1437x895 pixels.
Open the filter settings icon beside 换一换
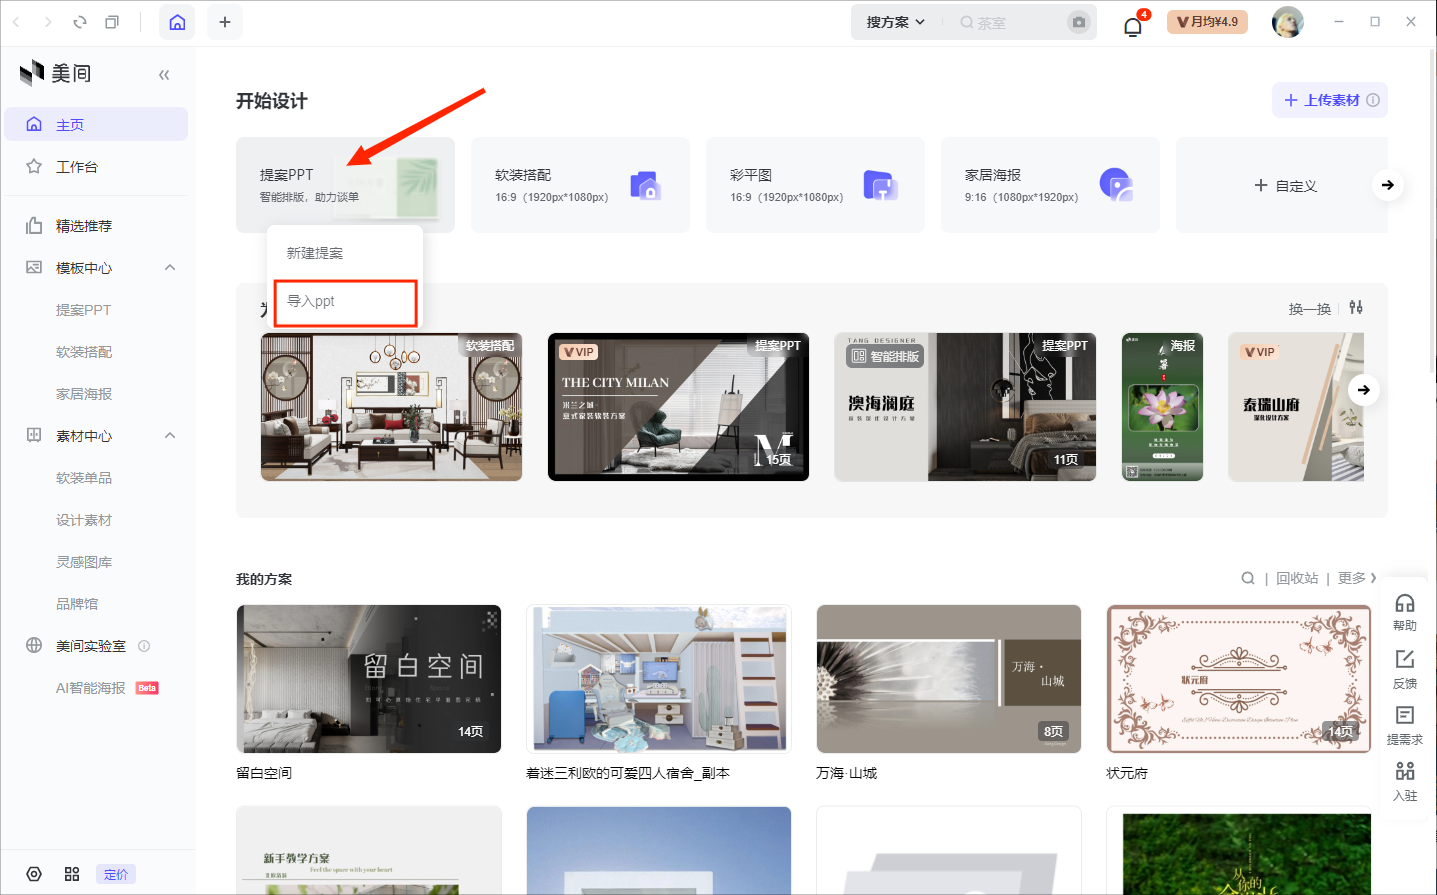1356,308
